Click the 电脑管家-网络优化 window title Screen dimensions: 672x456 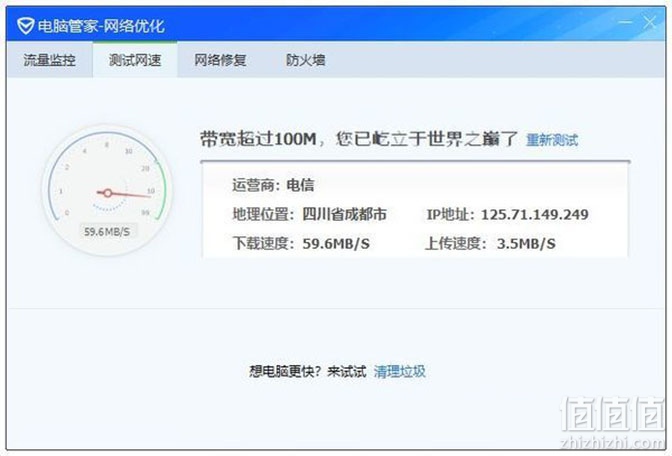click(101, 26)
